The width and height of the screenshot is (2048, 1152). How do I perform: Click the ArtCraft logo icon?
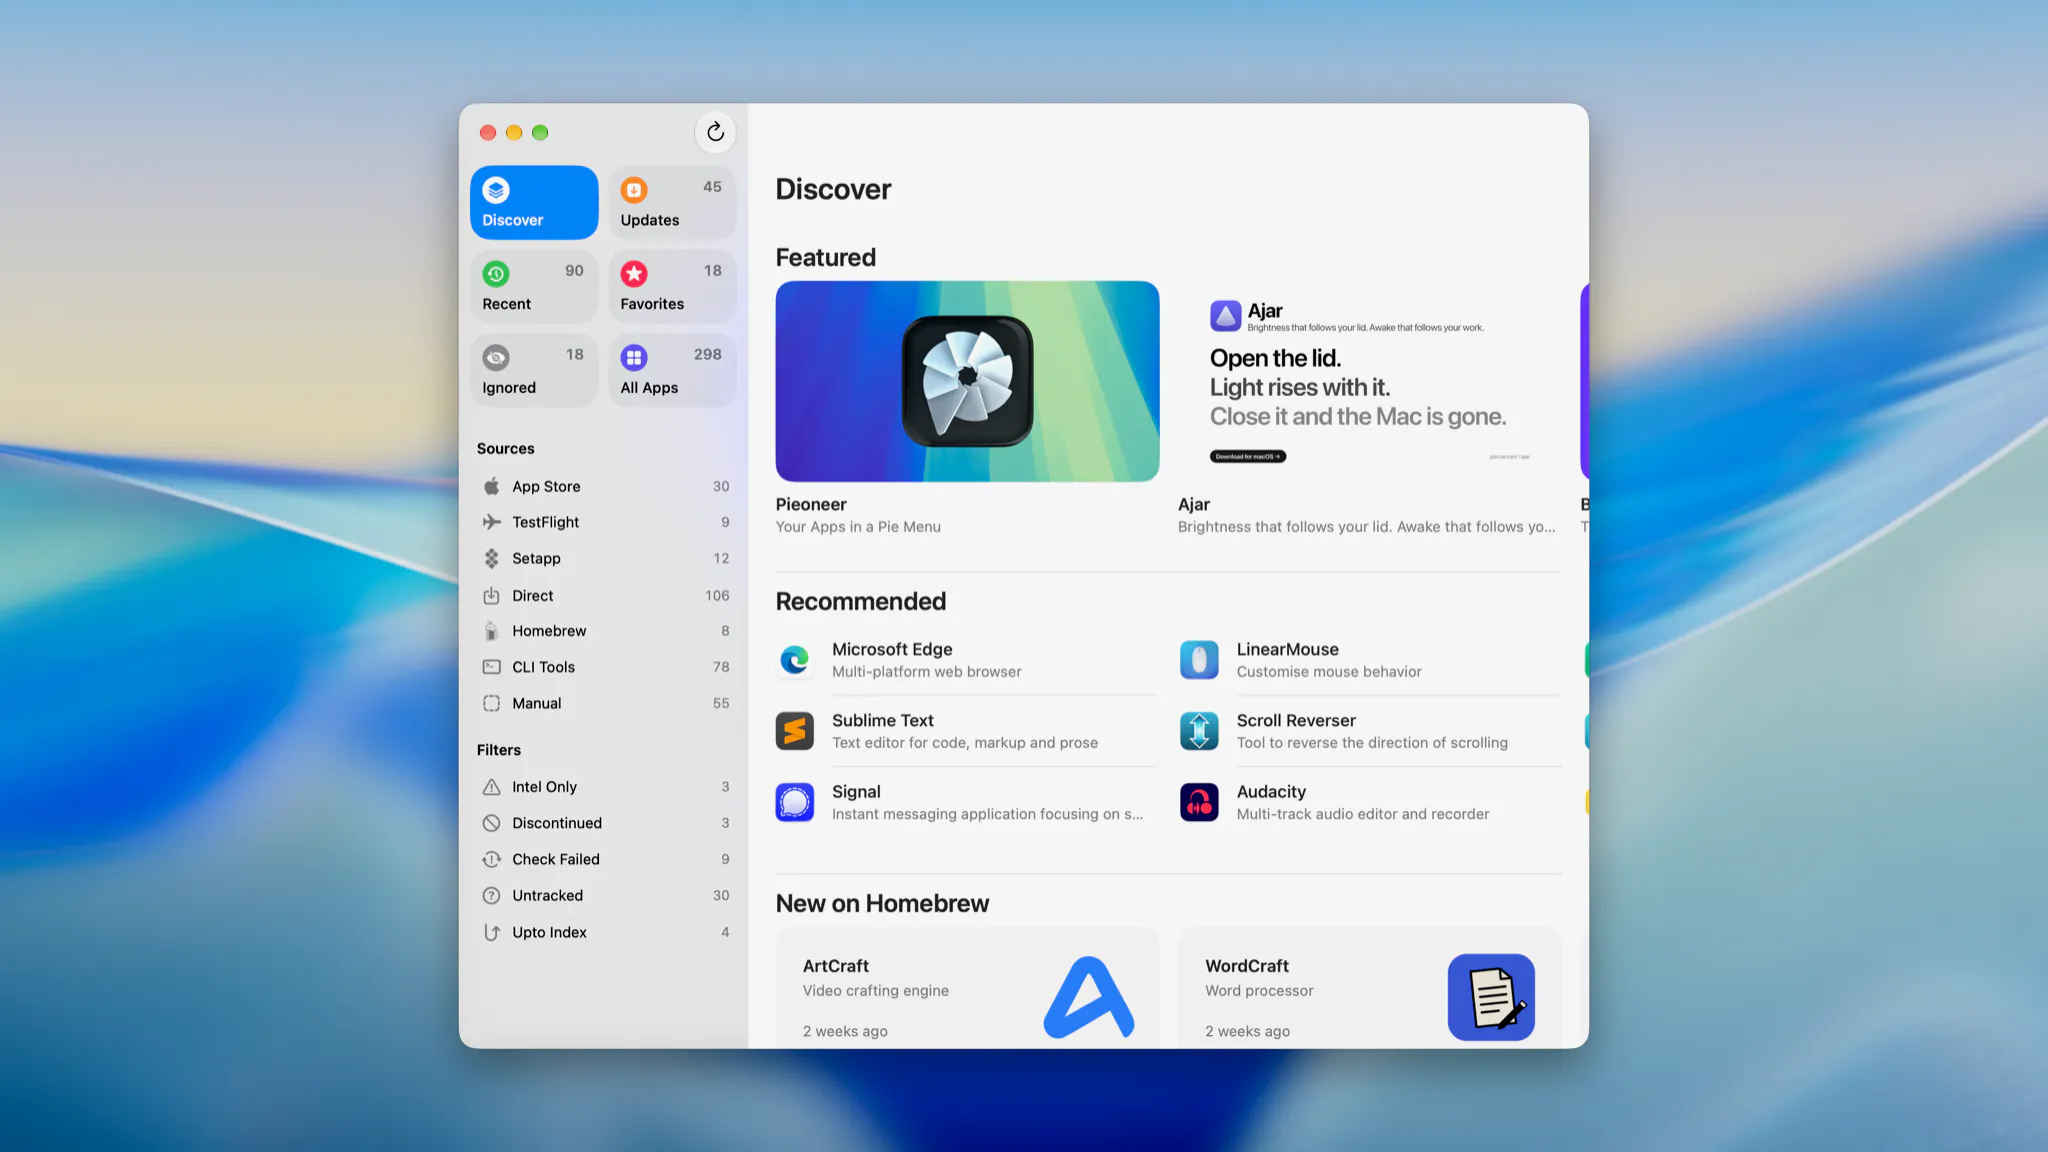(1089, 997)
